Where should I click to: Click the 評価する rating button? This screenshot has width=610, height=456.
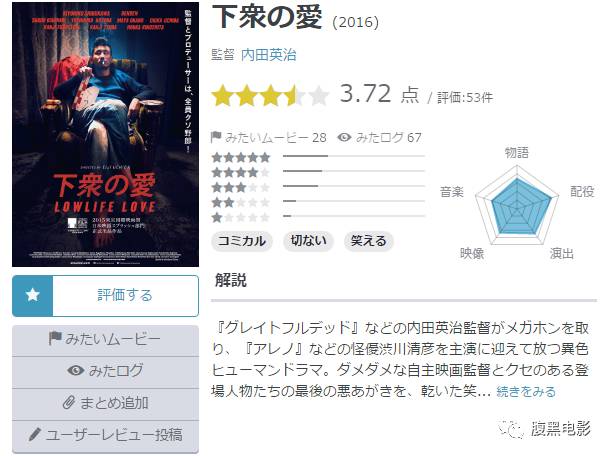[105, 296]
